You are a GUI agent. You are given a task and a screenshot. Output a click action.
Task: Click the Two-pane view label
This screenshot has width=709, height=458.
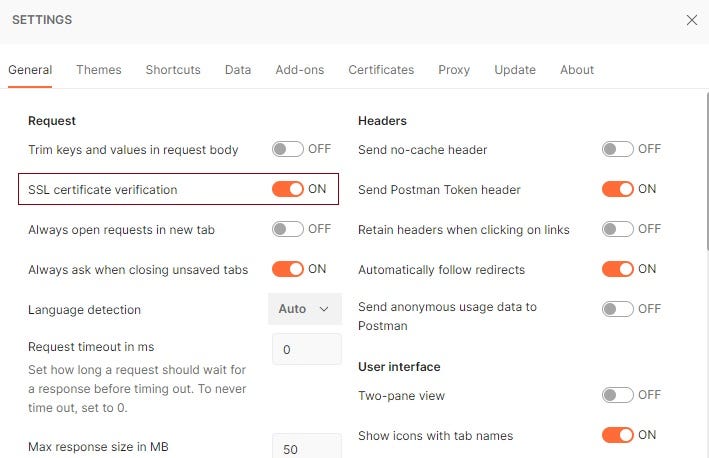point(402,396)
